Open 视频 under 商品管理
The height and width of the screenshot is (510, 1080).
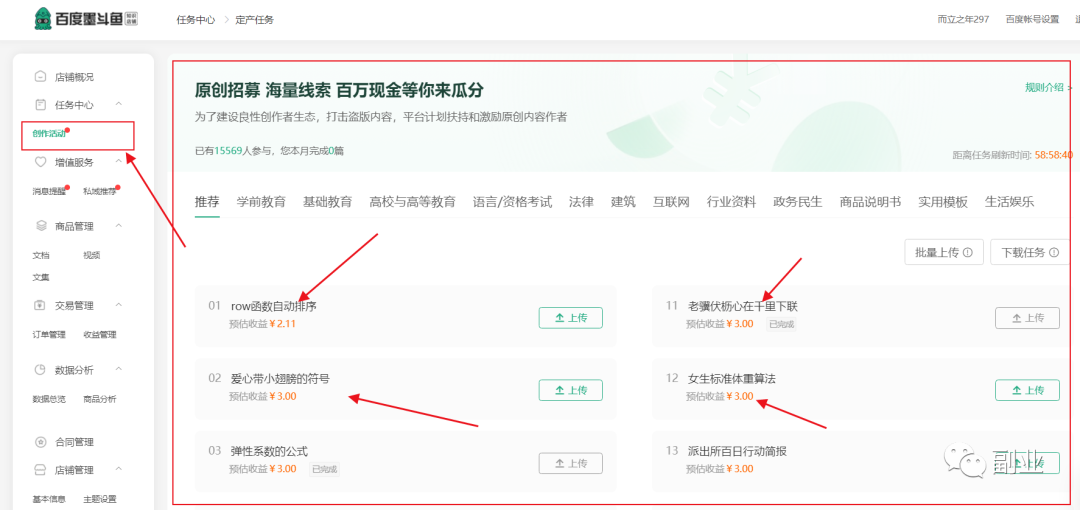click(92, 255)
